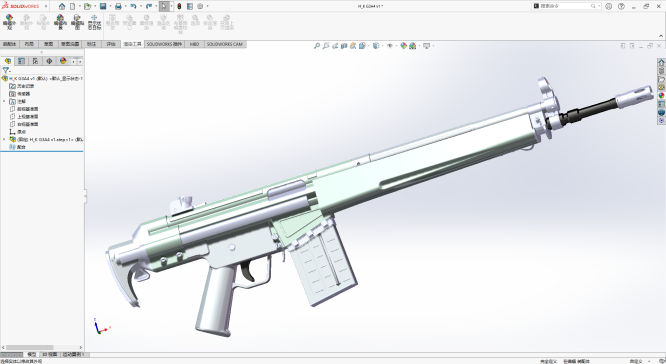666x364 pixels.
Task: Expand SolidWorks menu arrow next to logo
Action: (x=46, y=6)
